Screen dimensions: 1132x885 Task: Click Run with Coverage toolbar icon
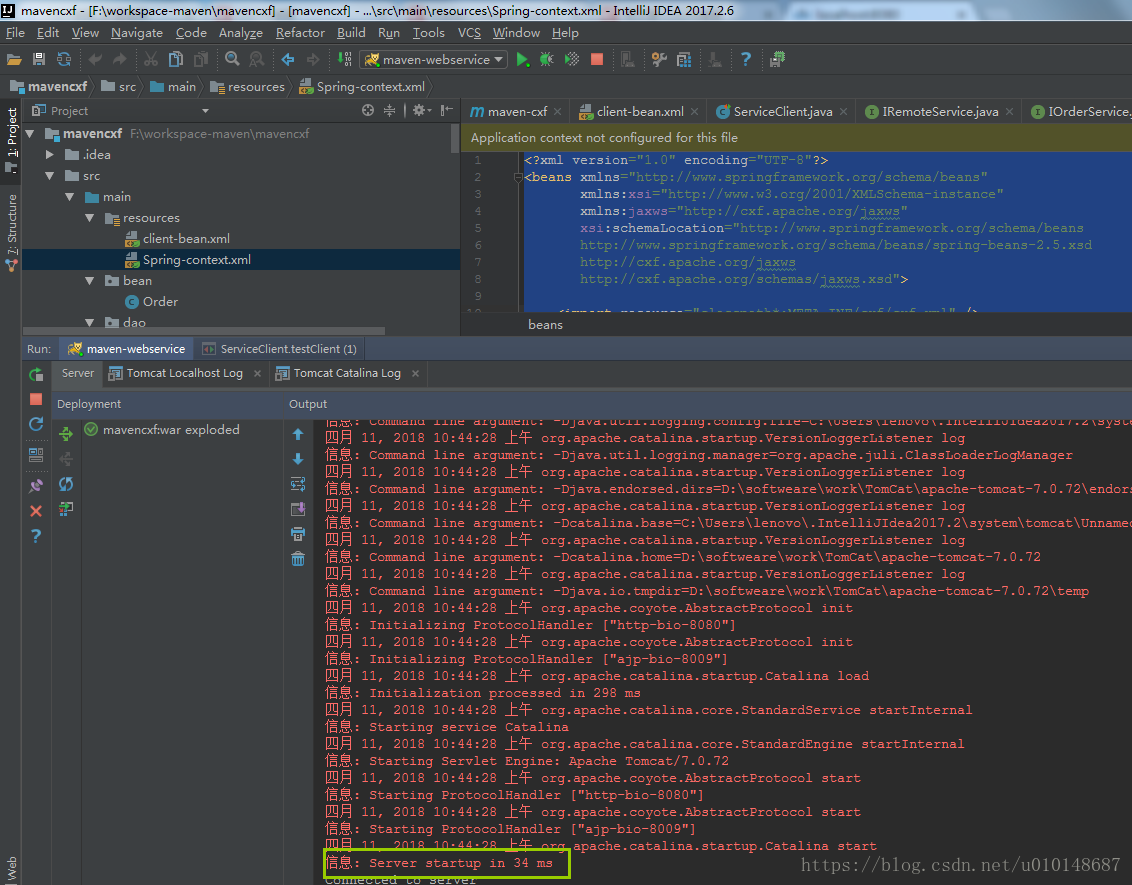point(572,60)
